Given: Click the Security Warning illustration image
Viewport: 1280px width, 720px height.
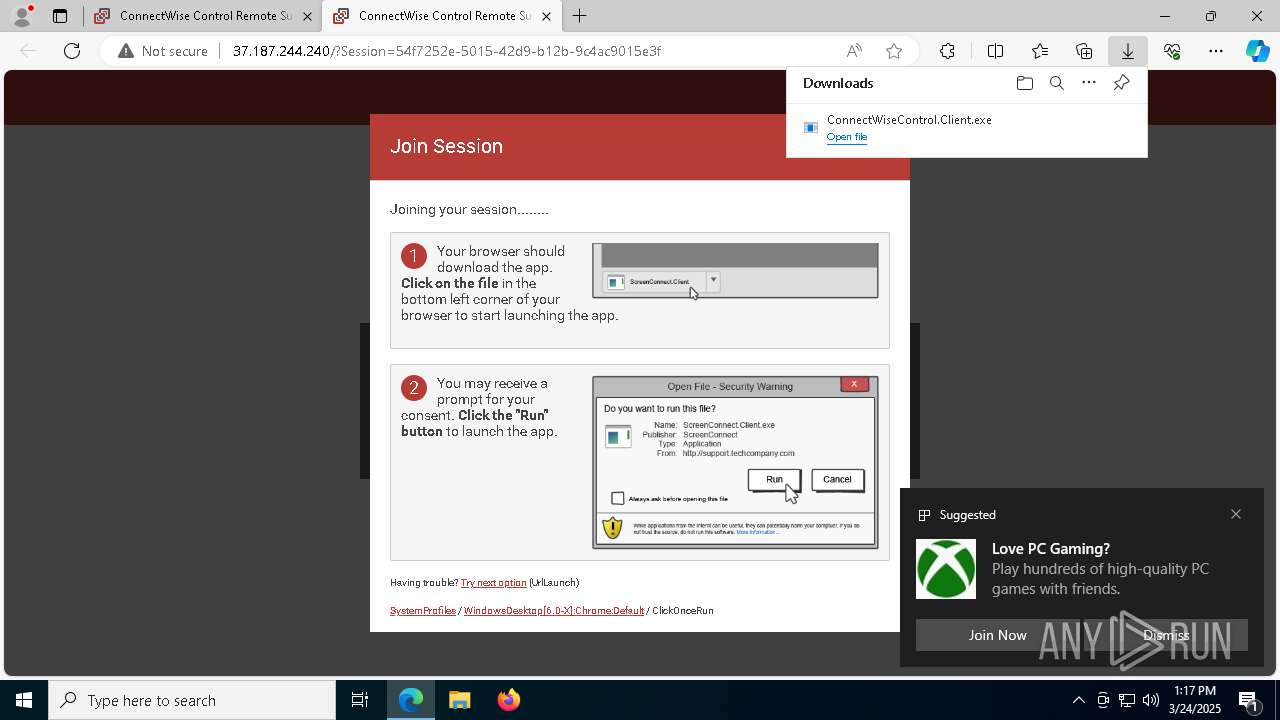Looking at the screenshot, I should point(735,462).
